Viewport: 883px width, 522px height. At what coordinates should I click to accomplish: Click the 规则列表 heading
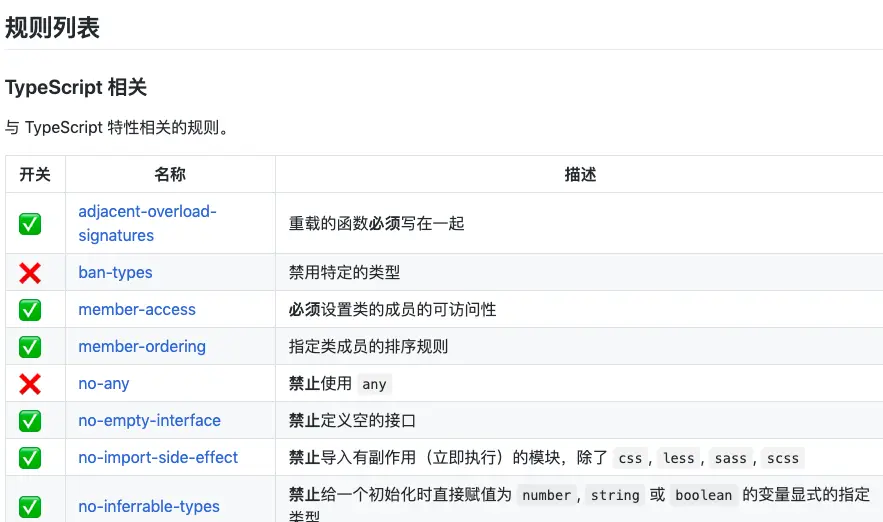[52, 28]
